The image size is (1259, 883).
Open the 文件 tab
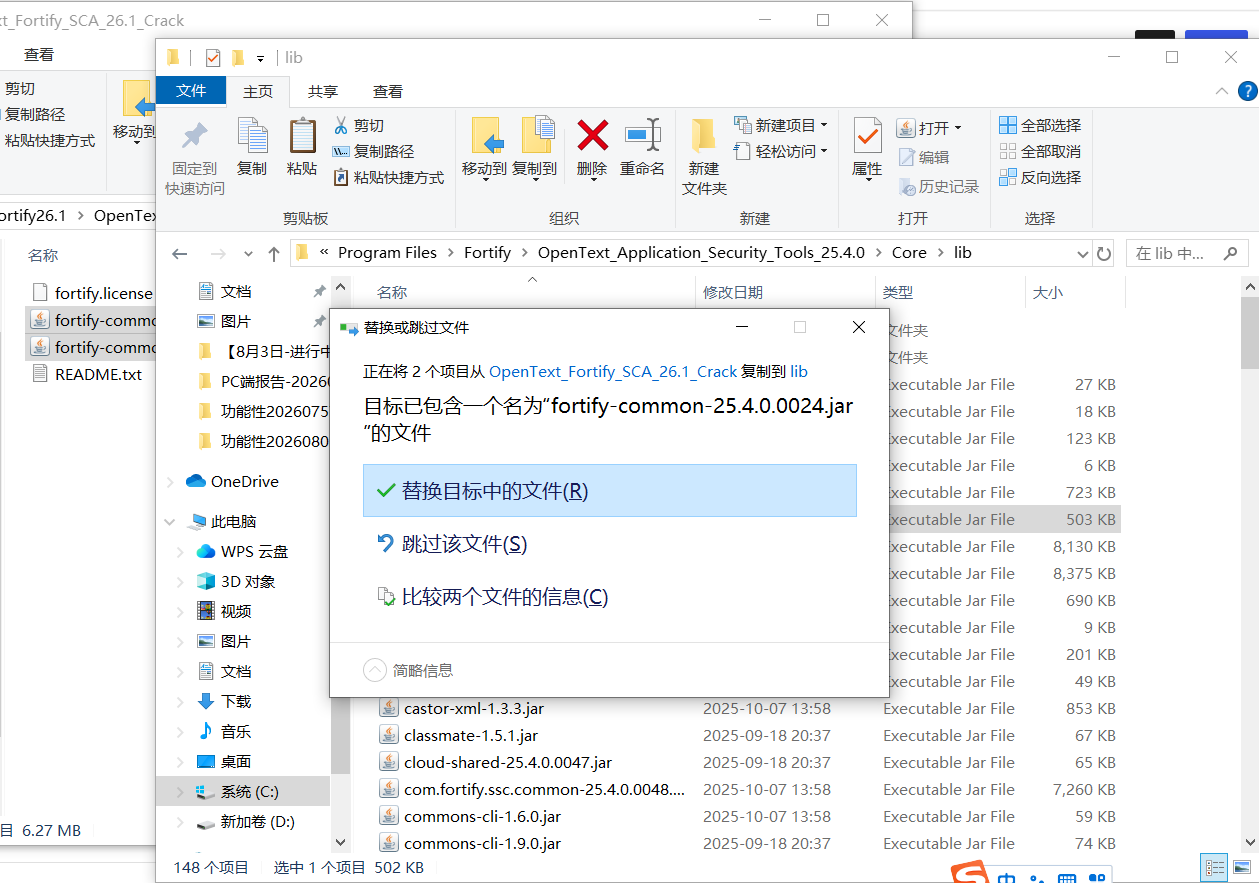pyautogui.click(x=191, y=91)
